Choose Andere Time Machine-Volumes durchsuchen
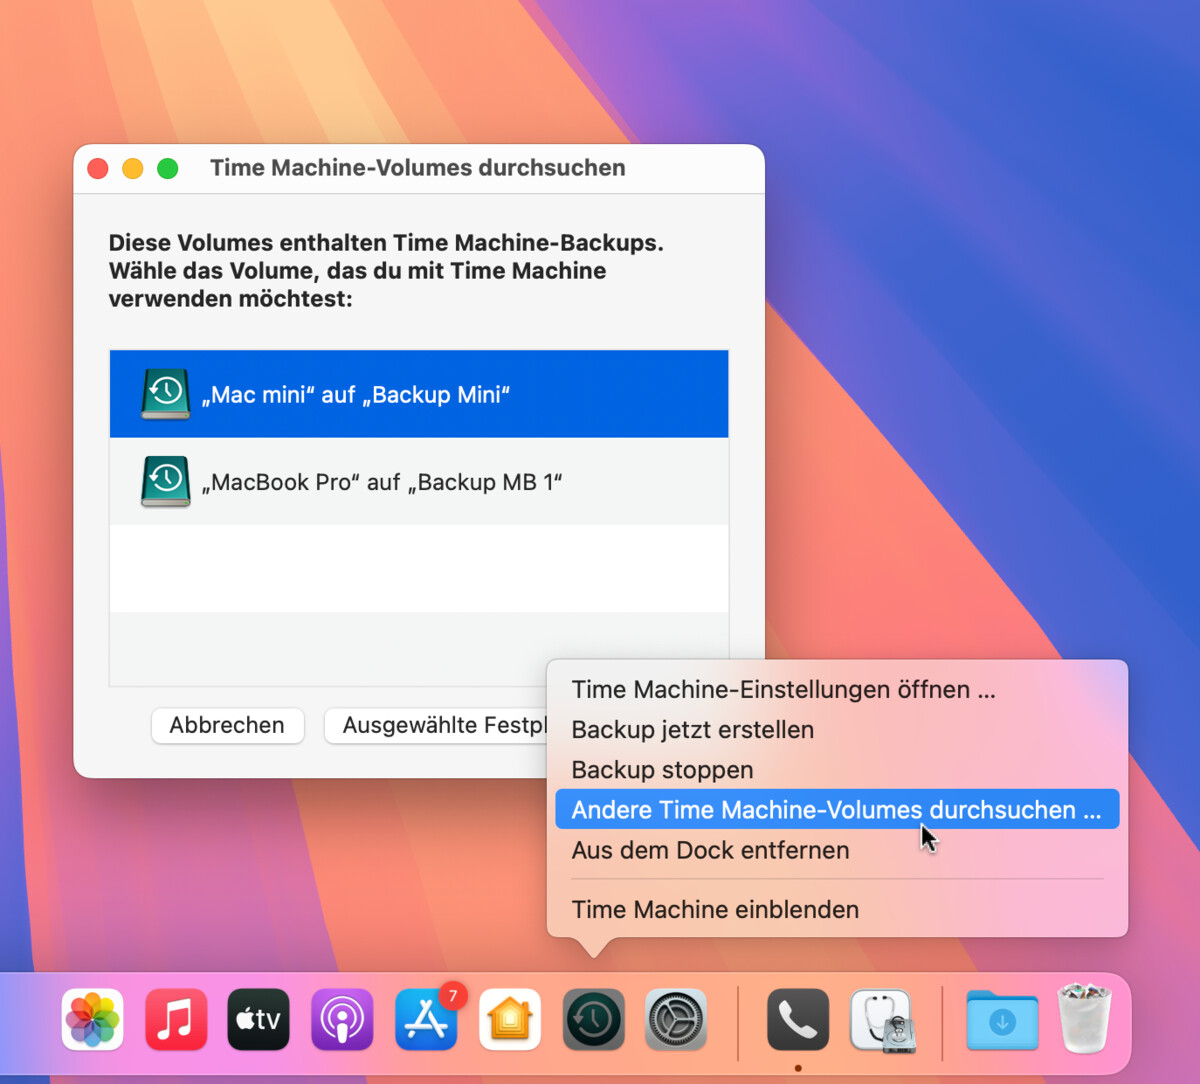 tap(837, 809)
